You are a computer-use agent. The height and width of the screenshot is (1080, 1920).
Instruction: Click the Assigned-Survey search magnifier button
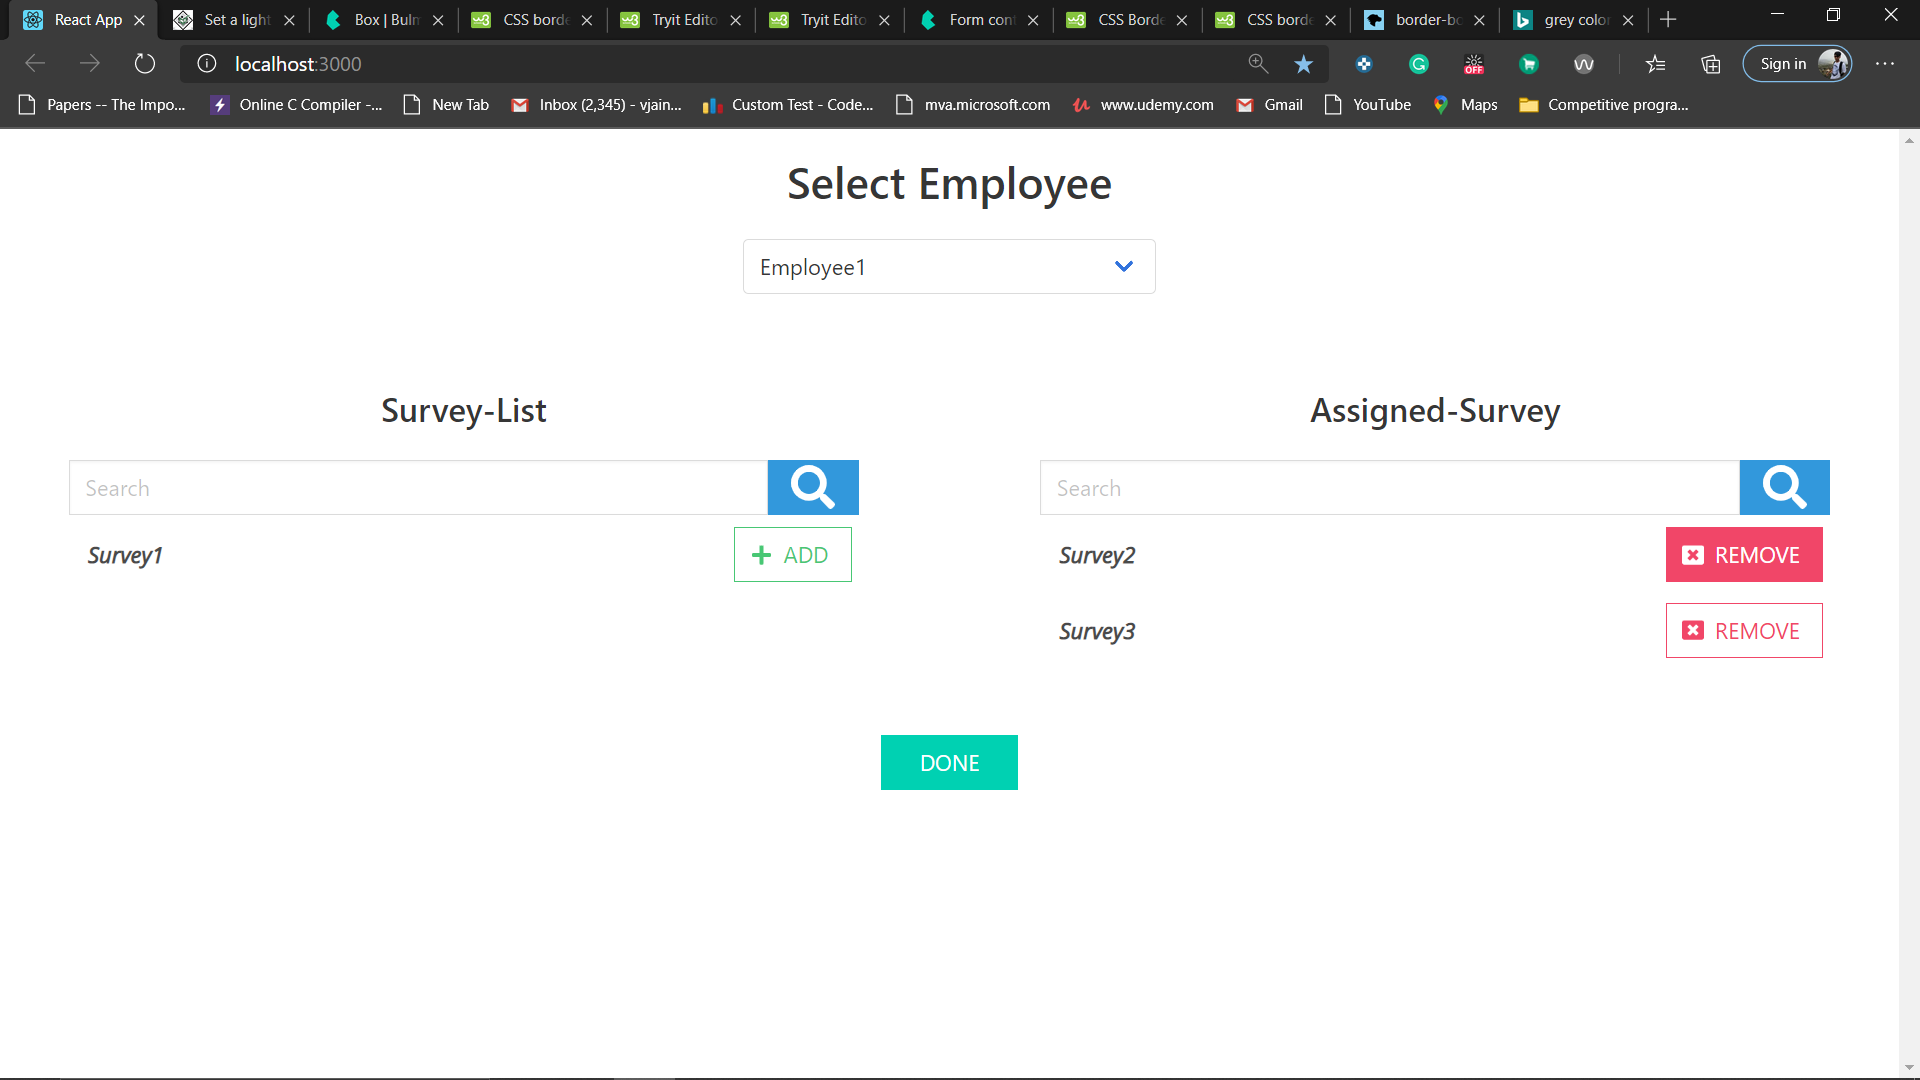1784,487
